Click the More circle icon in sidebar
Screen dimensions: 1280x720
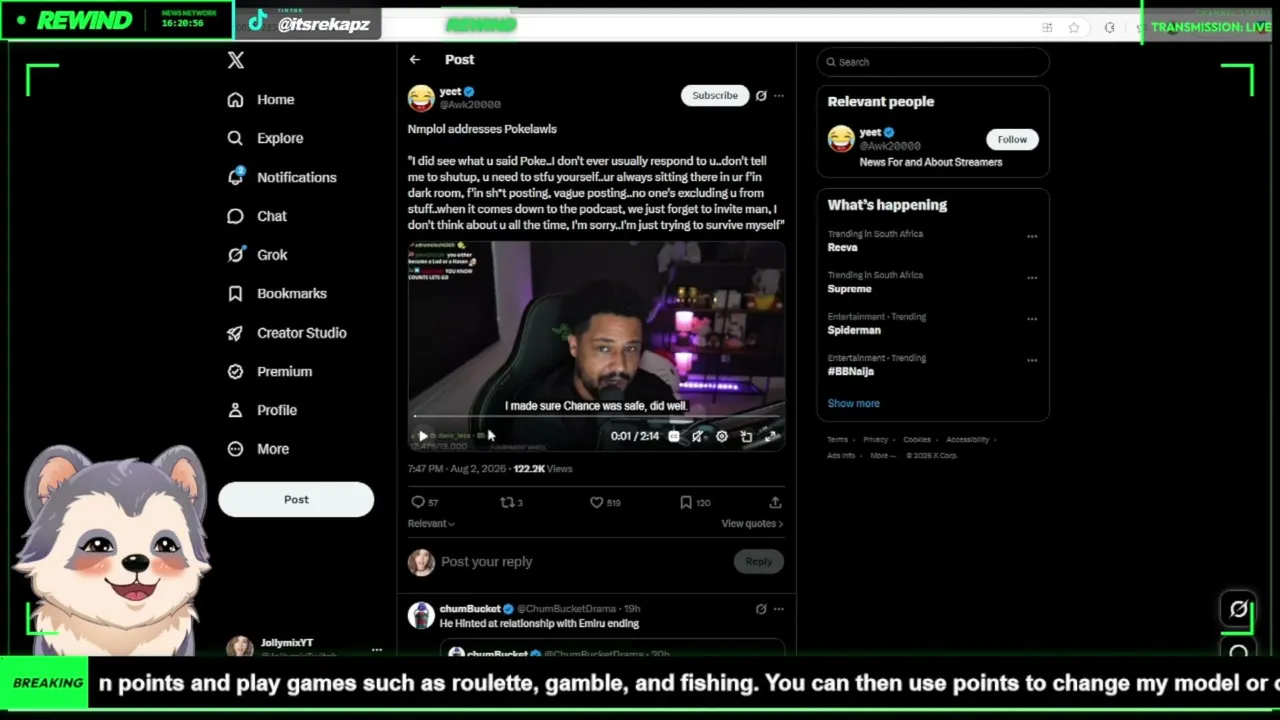click(235, 449)
